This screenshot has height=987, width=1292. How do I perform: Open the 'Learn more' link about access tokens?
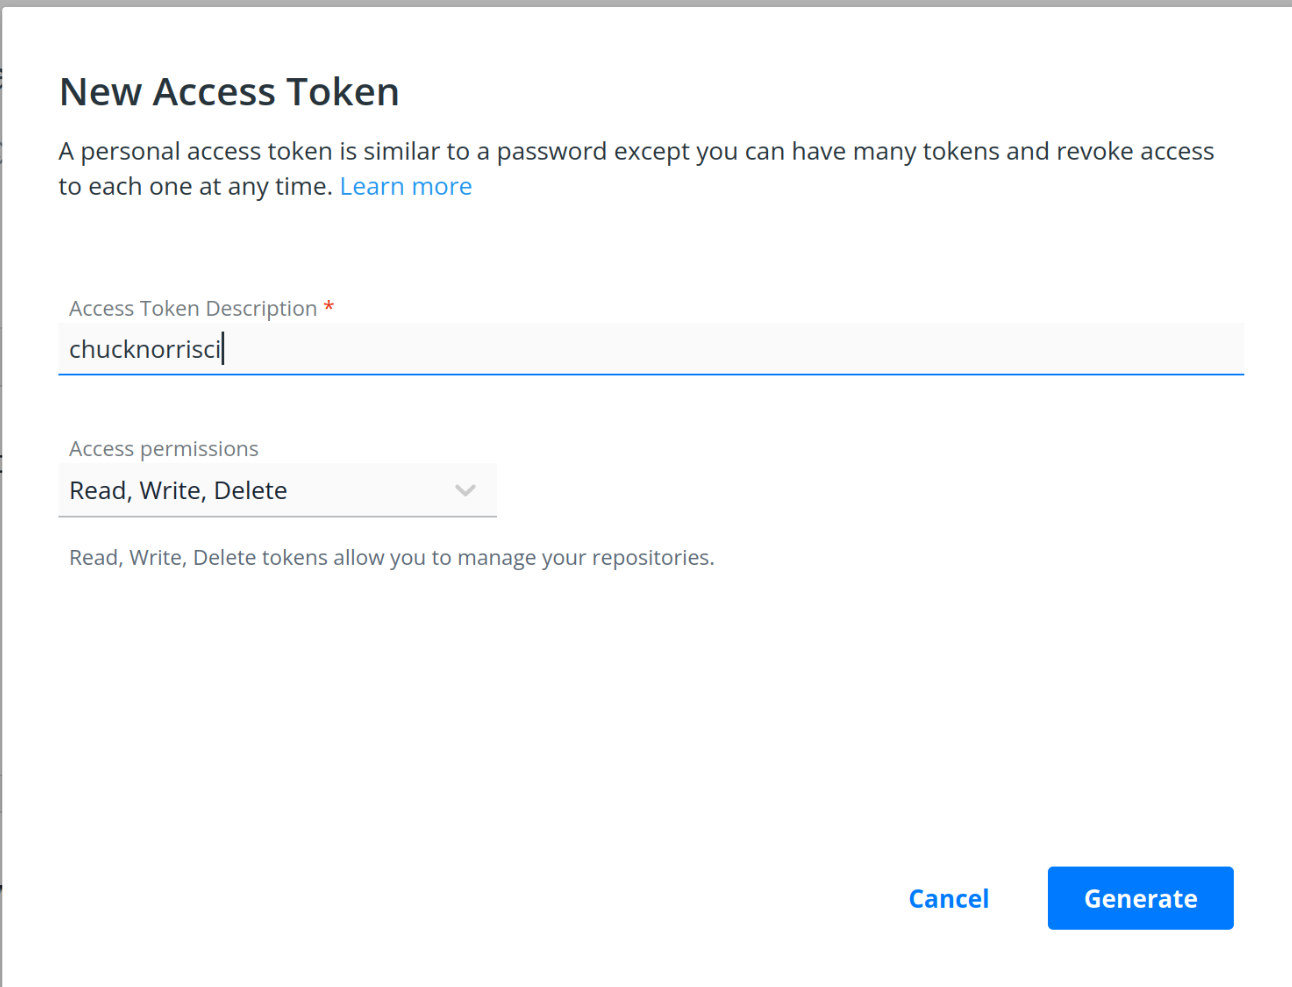pos(406,186)
